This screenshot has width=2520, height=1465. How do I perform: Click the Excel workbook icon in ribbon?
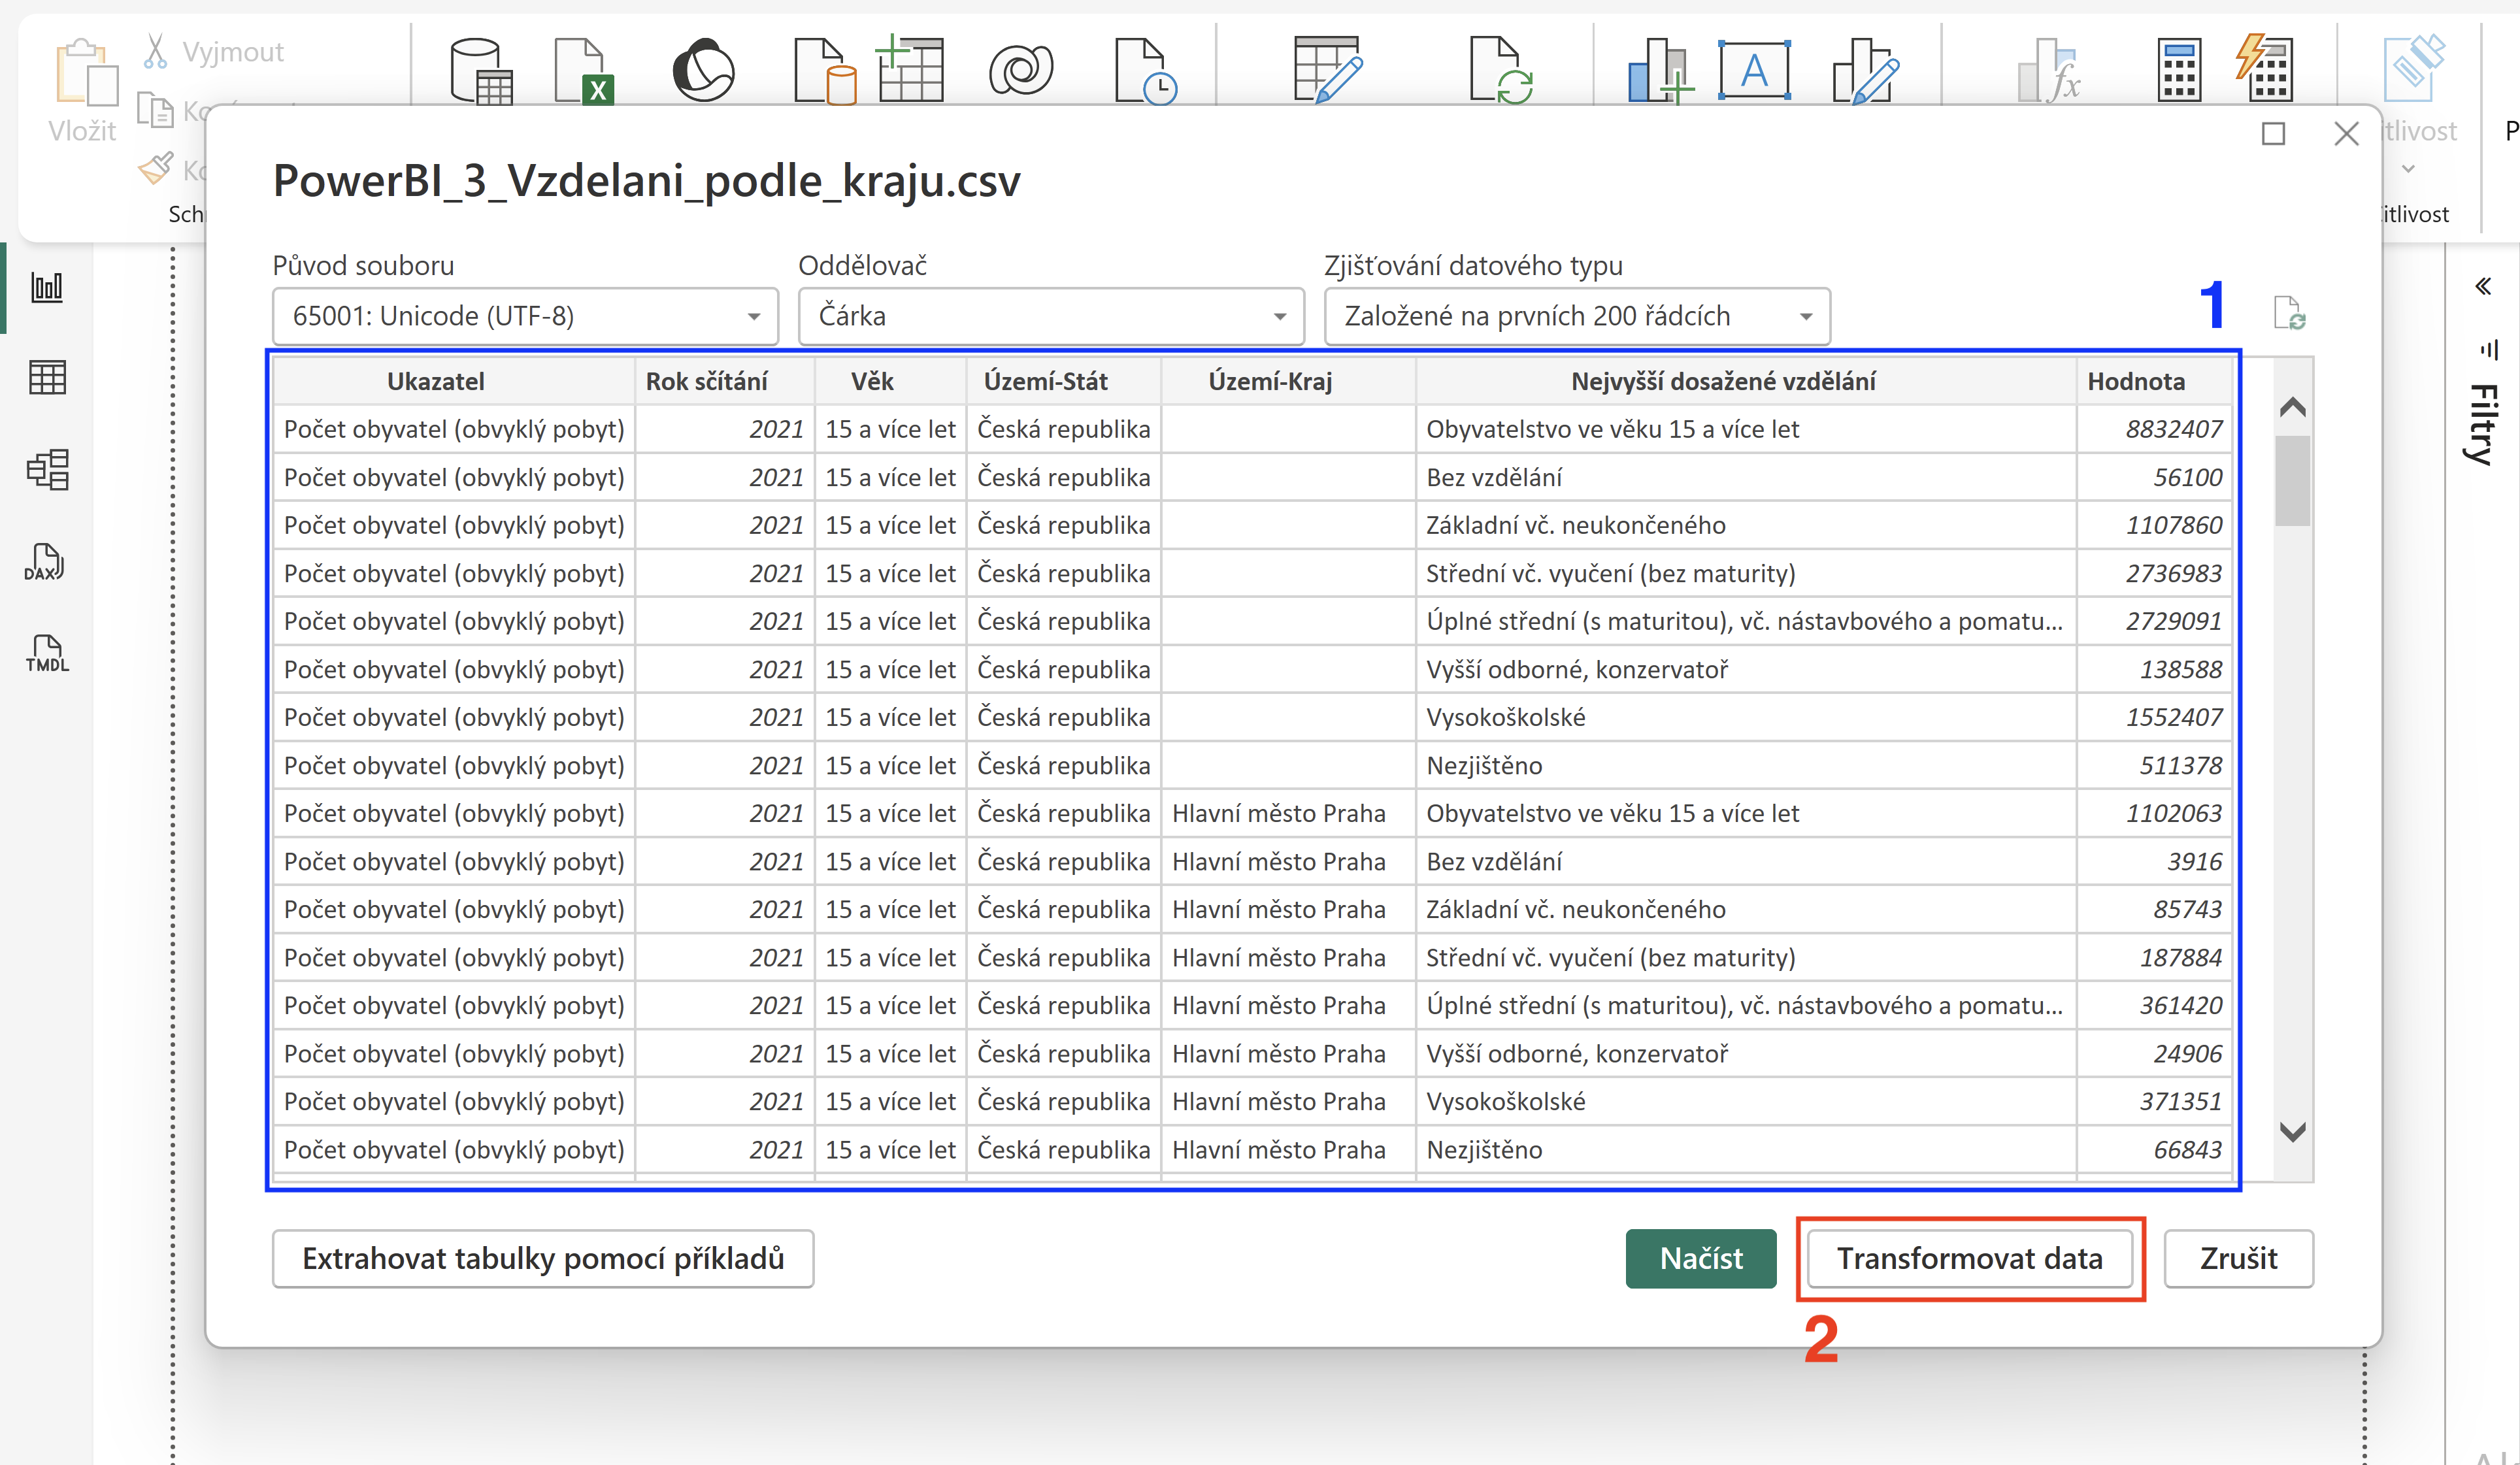click(x=584, y=70)
